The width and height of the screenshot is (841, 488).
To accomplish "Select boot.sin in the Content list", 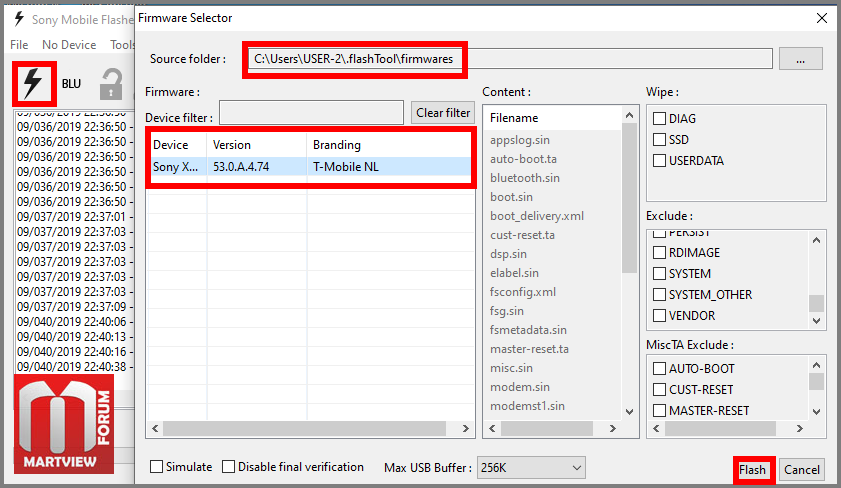I will (511, 197).
